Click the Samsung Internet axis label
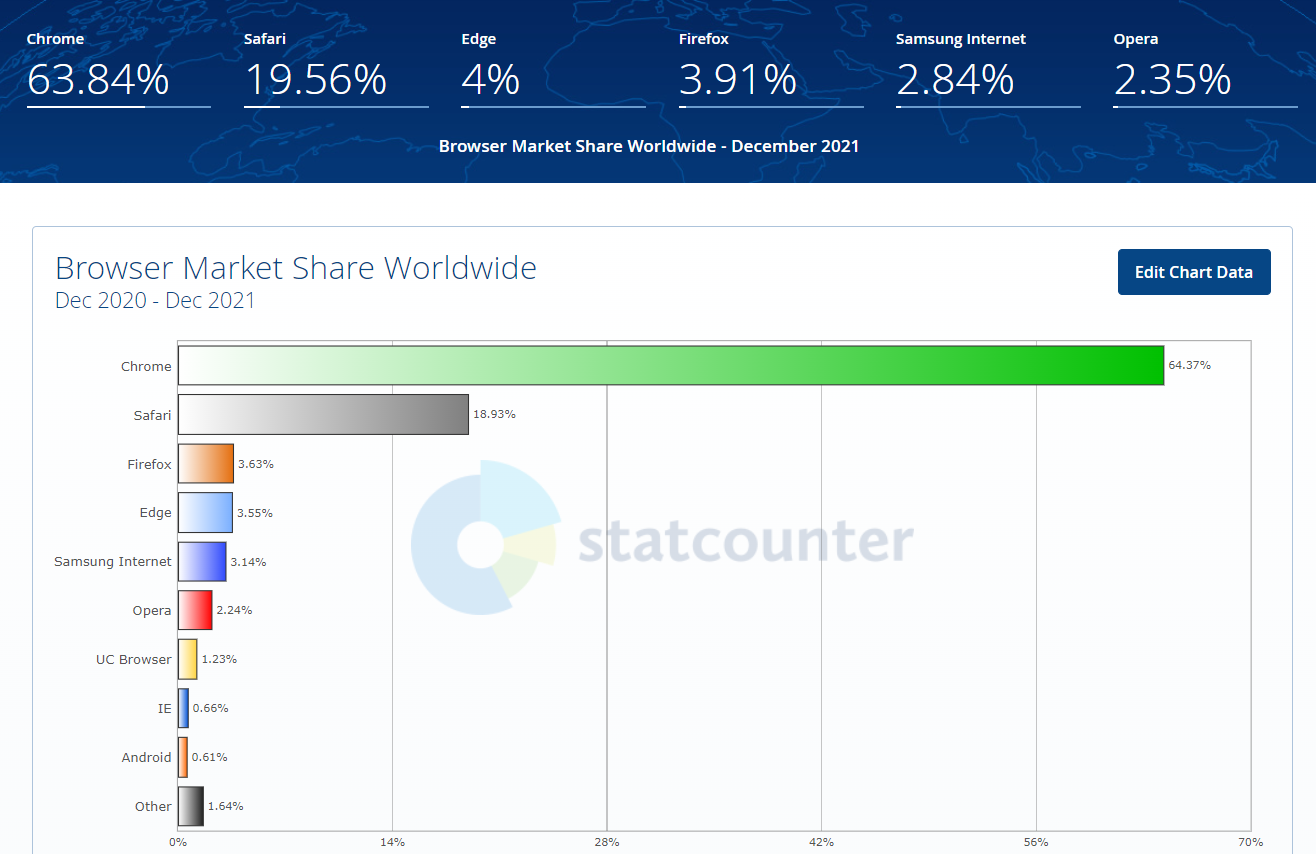This screenshot has width=1316, height=854. pos(113,562)
